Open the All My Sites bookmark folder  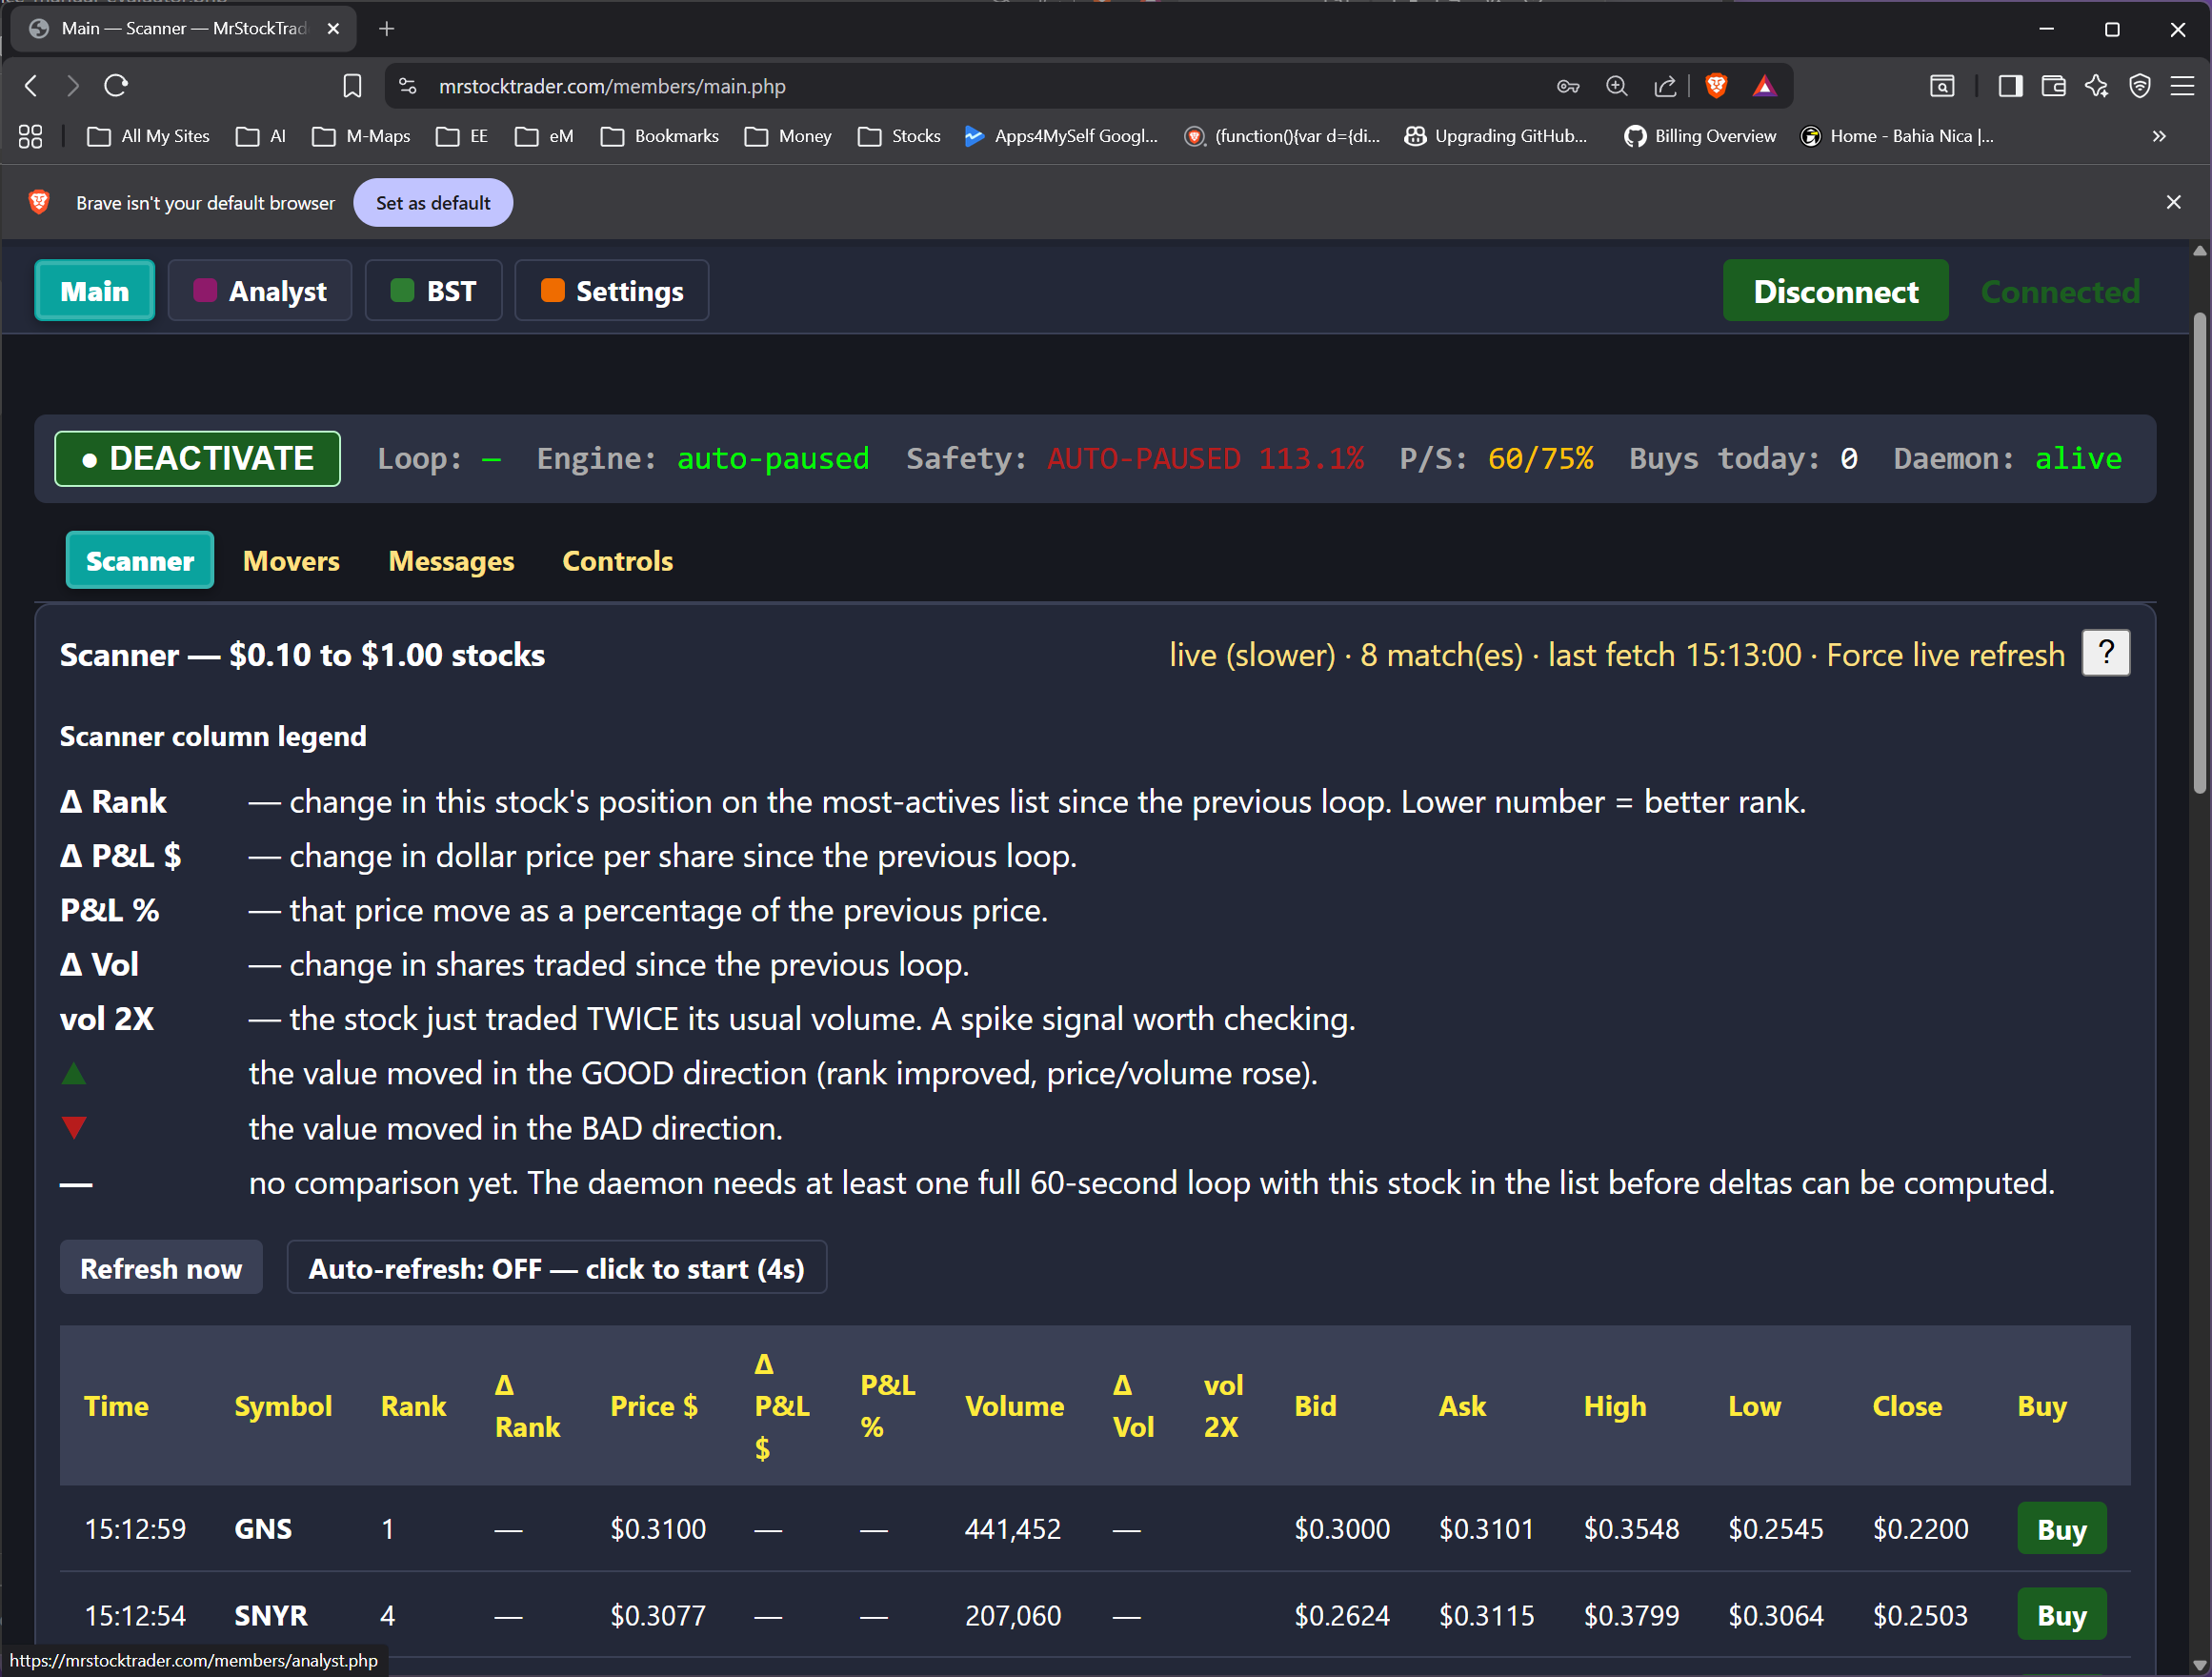(149, 136)
